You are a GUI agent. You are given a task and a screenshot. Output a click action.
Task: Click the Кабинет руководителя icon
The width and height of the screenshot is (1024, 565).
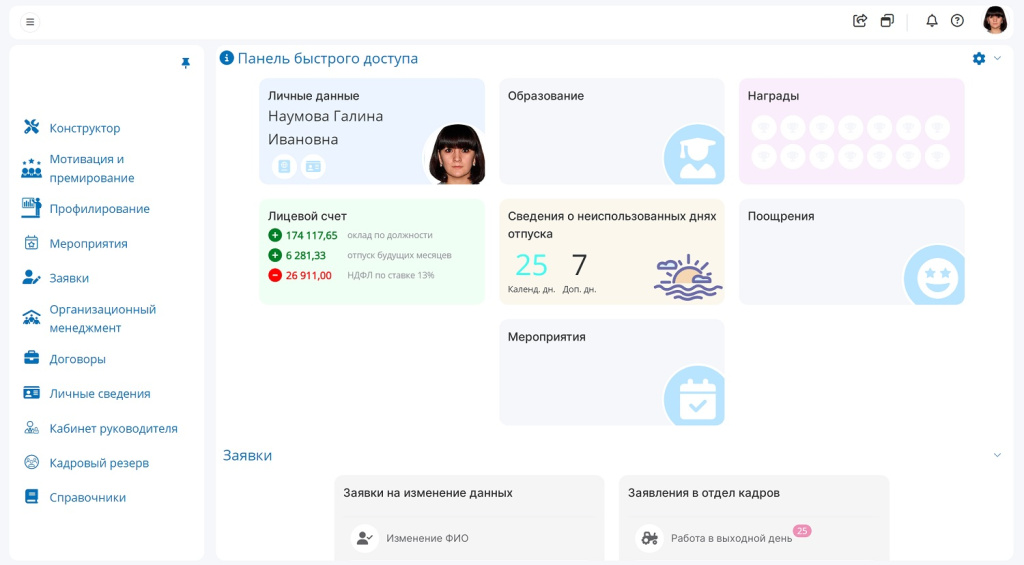coord(31,428)
